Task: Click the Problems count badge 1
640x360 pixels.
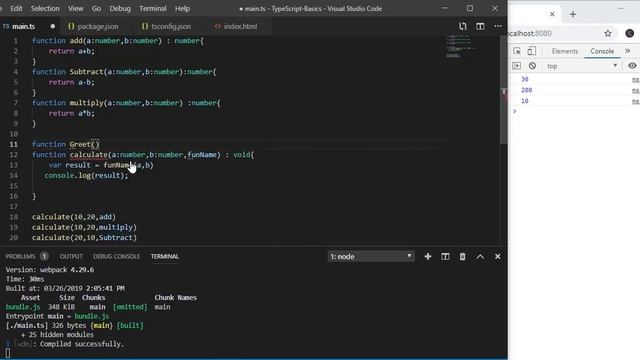Action: (44, 256)
